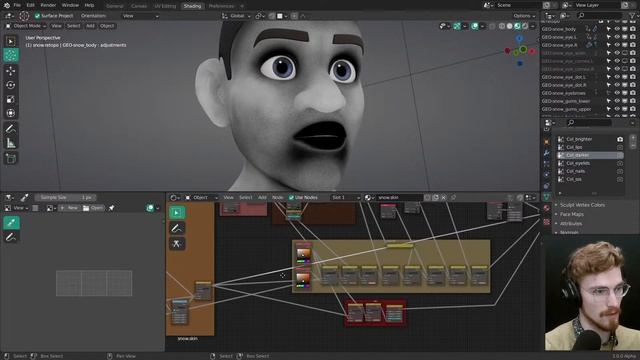Activate the Select tool in node editor
The image size is (640, 360).
[x=177, y=213]
